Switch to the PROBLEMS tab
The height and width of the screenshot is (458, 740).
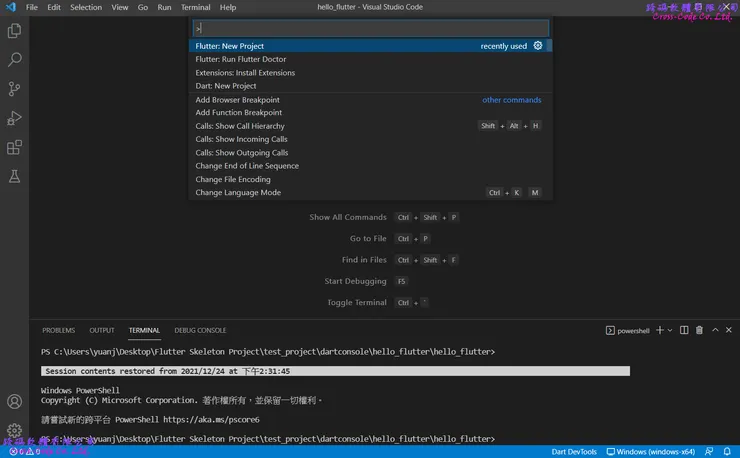tap(58, 330)
